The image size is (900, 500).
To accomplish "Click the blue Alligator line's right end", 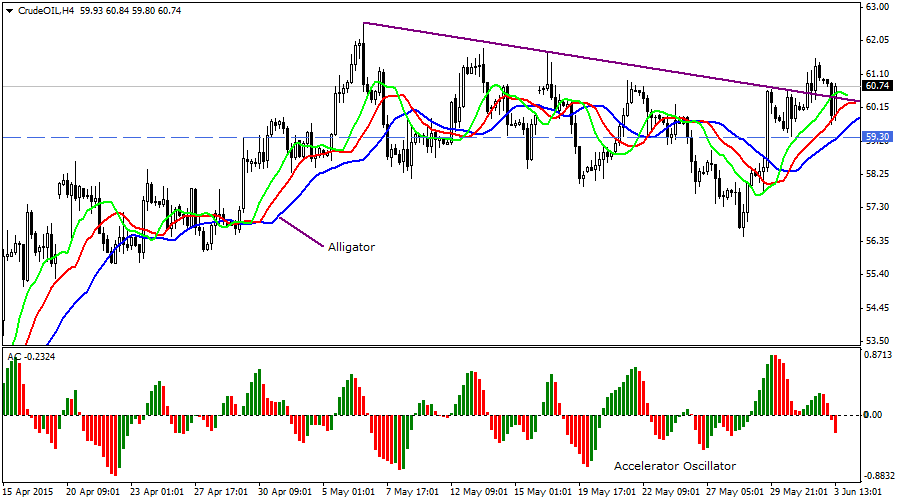I will (858, 119).
